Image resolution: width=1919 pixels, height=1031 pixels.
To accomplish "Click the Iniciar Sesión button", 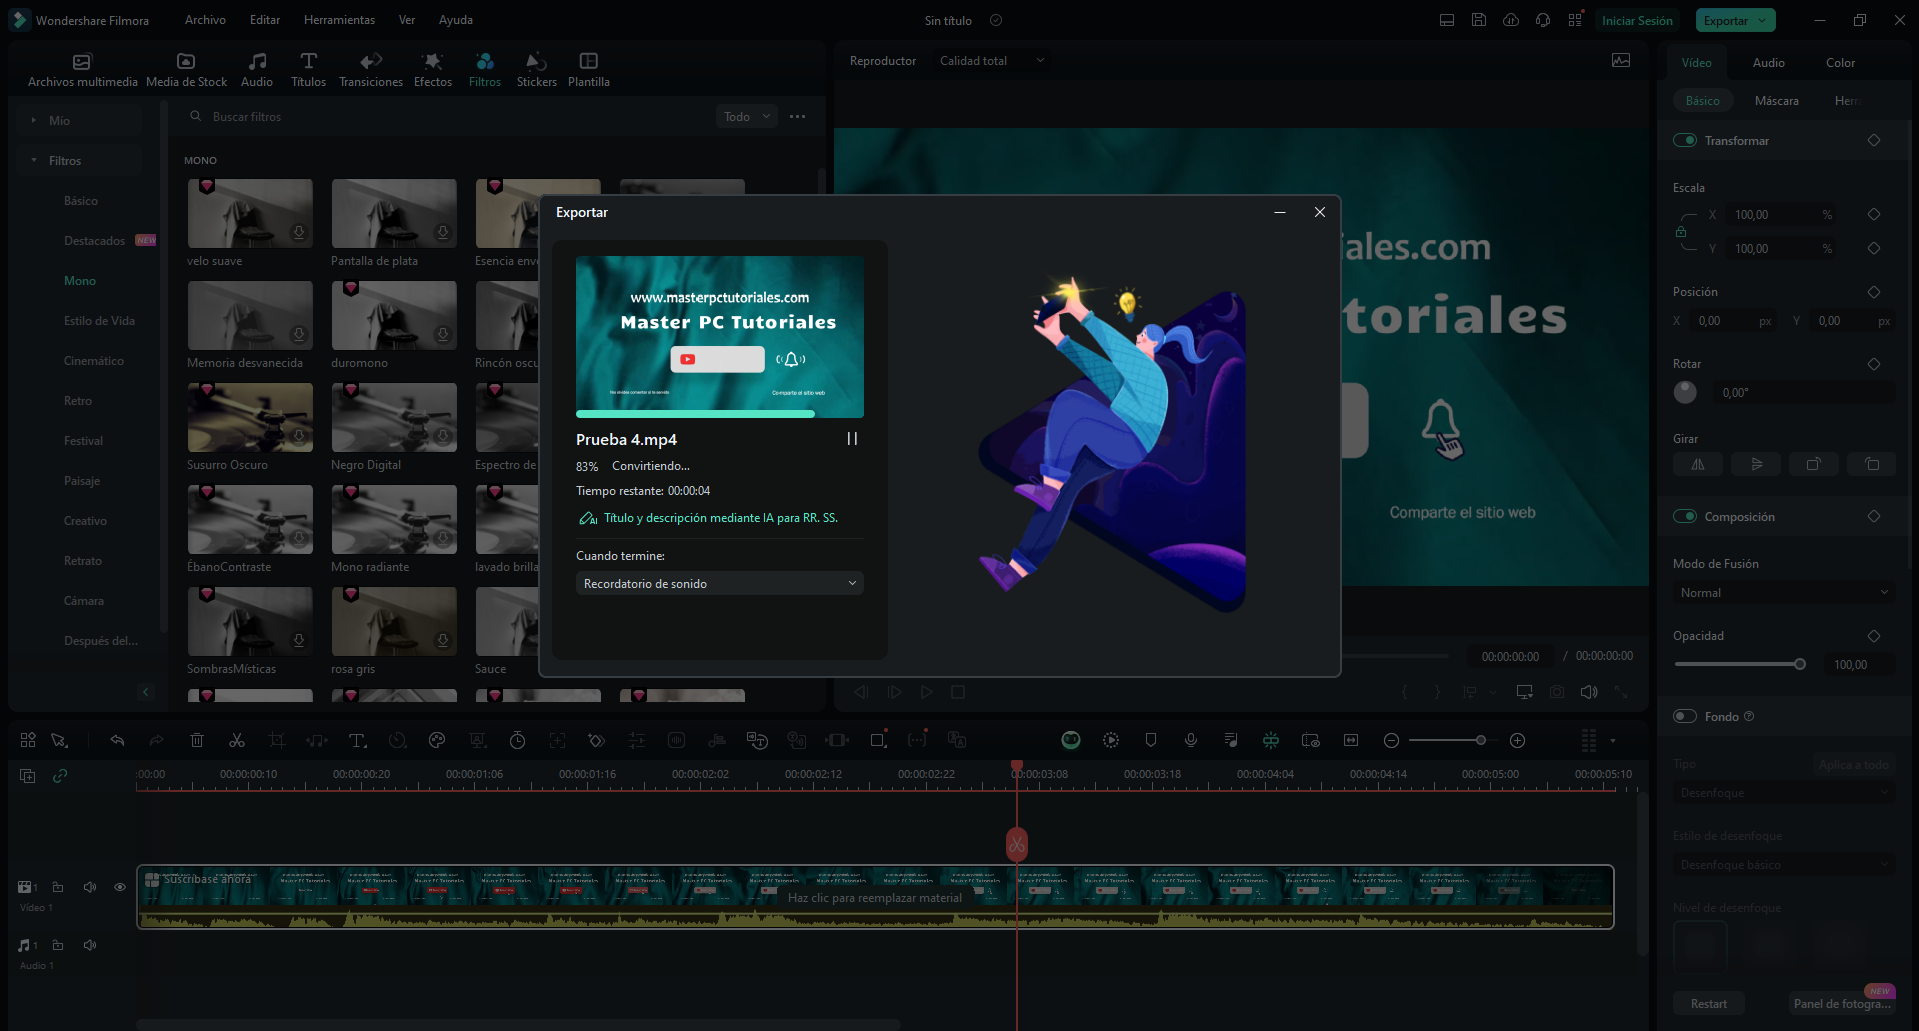I will 1637,20.
